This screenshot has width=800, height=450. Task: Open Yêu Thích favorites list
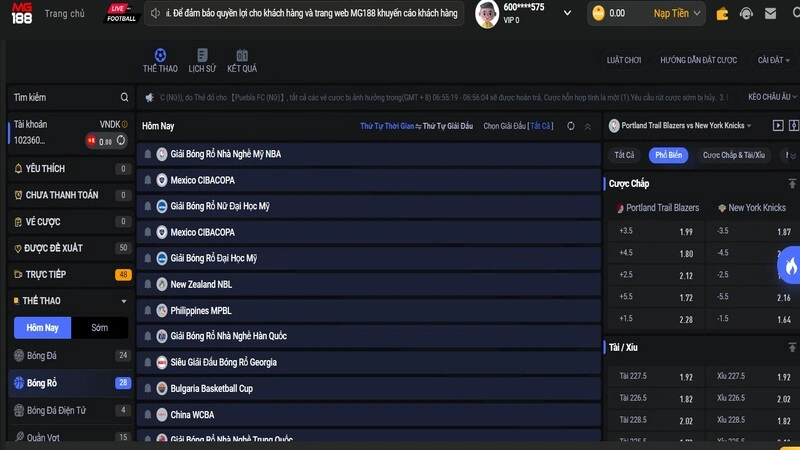(x=70, y=168)
